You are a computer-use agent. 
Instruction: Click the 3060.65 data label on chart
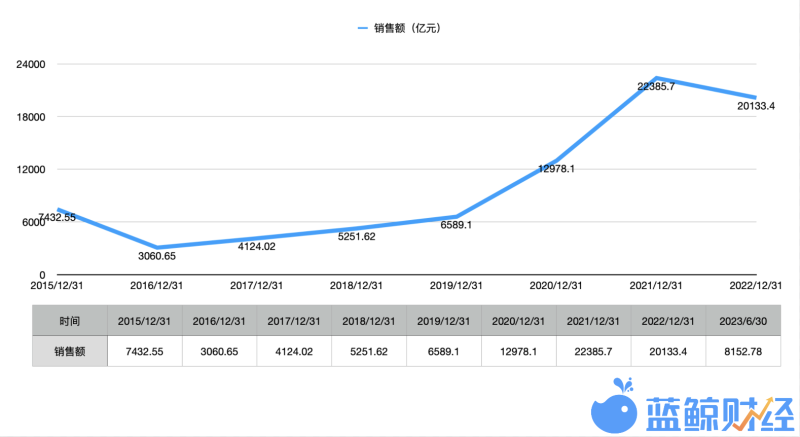[157, 256]
